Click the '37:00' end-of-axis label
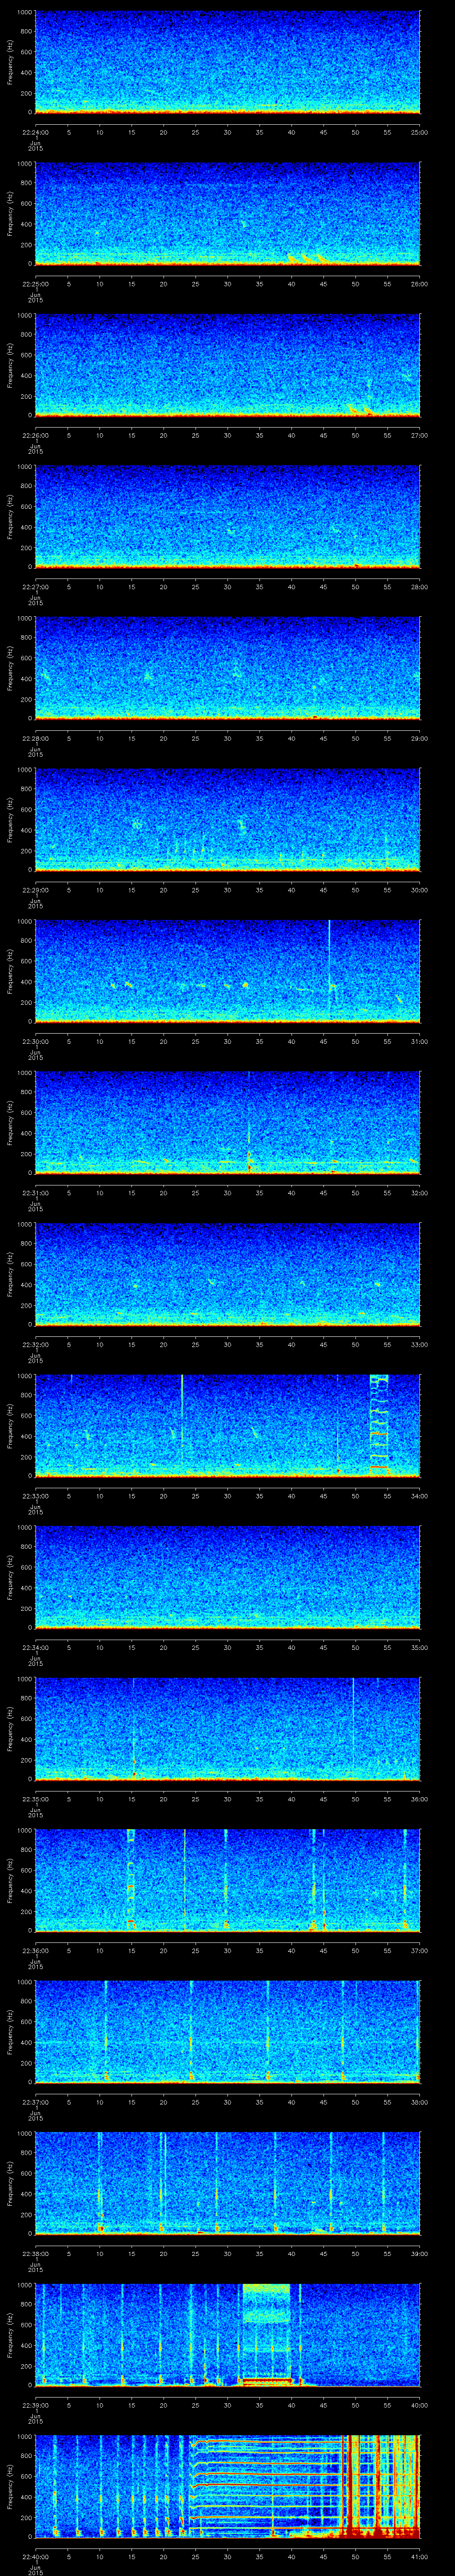The image size is (455, 2576). (x=420, y=1950)
